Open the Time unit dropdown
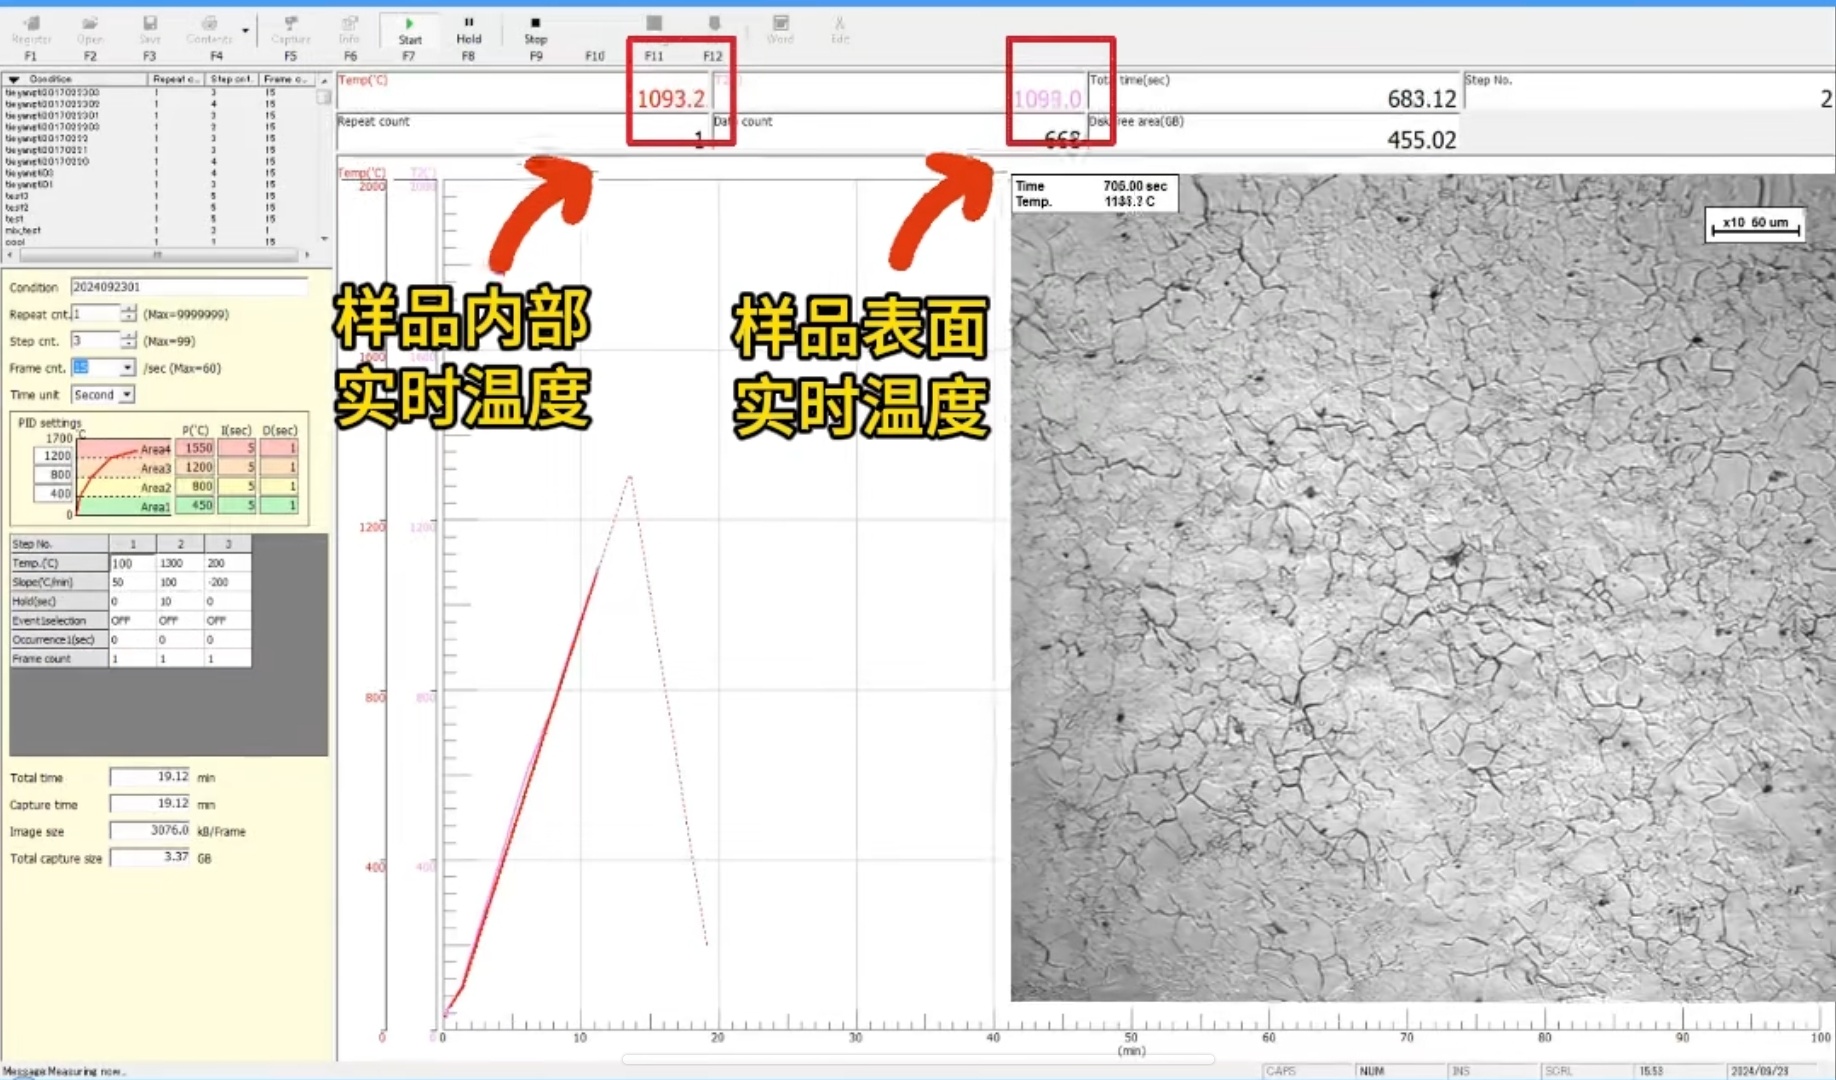Screen dimensions: 1836x1080 pyautogui.click(x=127, y=395)
